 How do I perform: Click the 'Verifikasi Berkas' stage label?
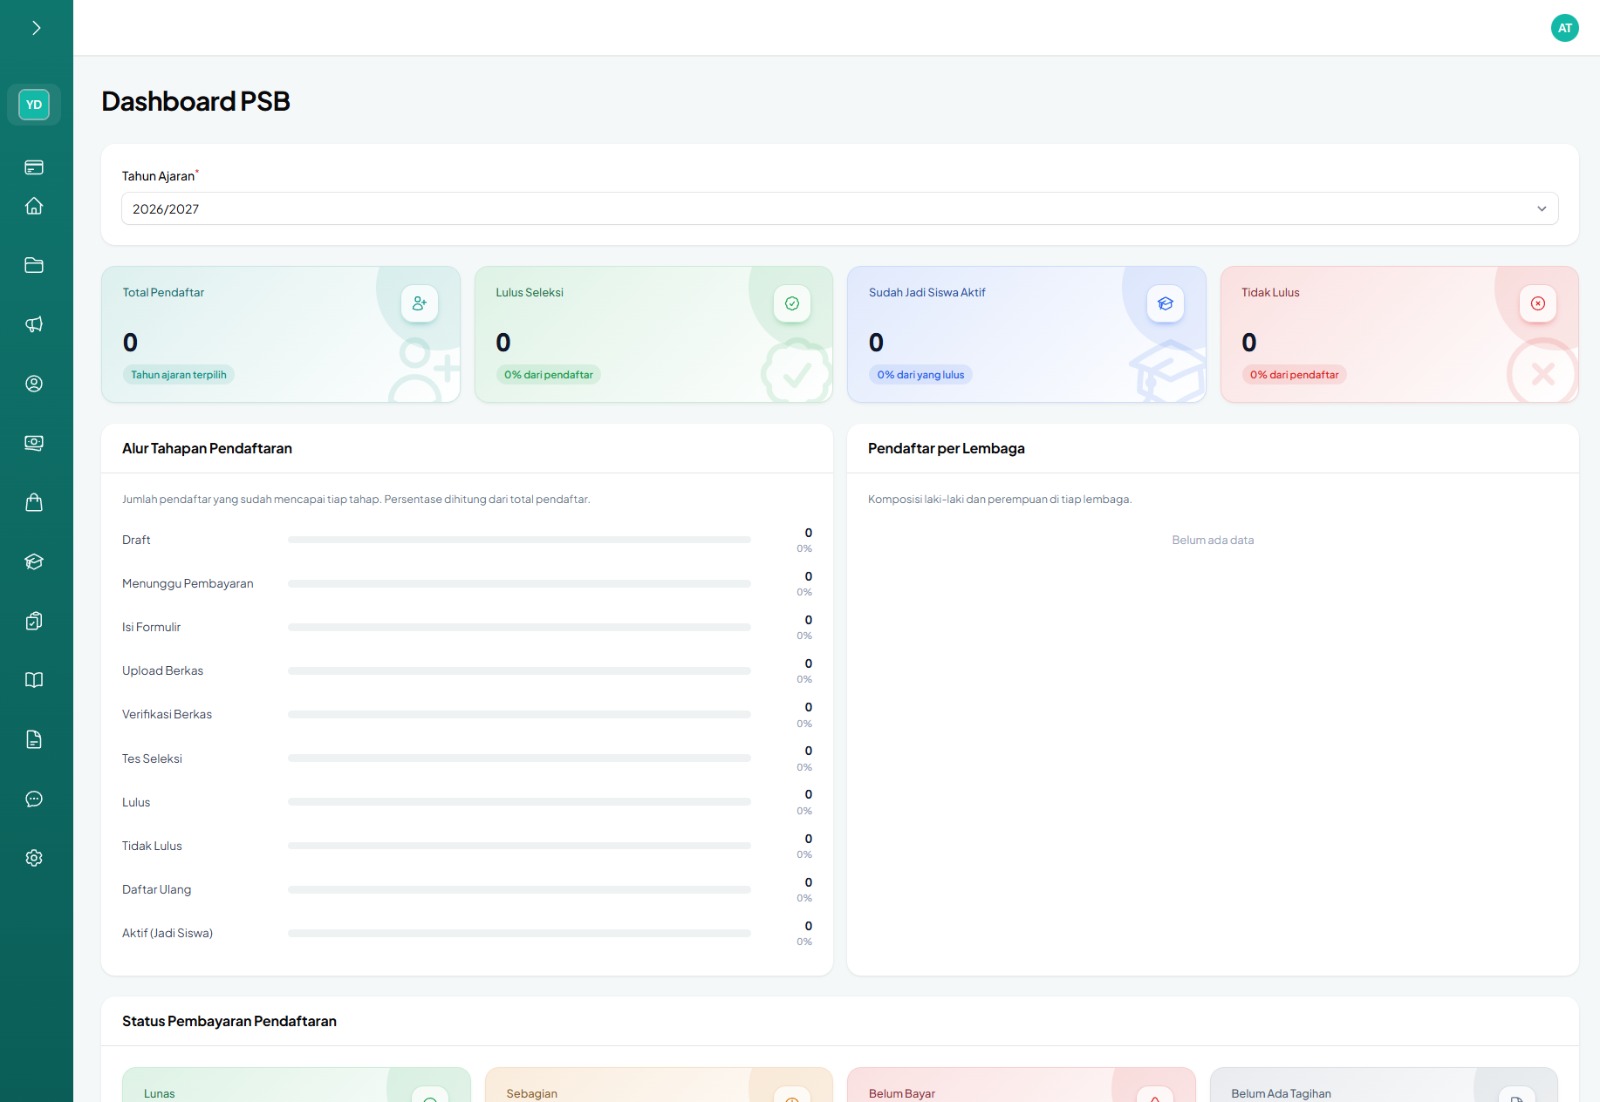click(167, 715)
